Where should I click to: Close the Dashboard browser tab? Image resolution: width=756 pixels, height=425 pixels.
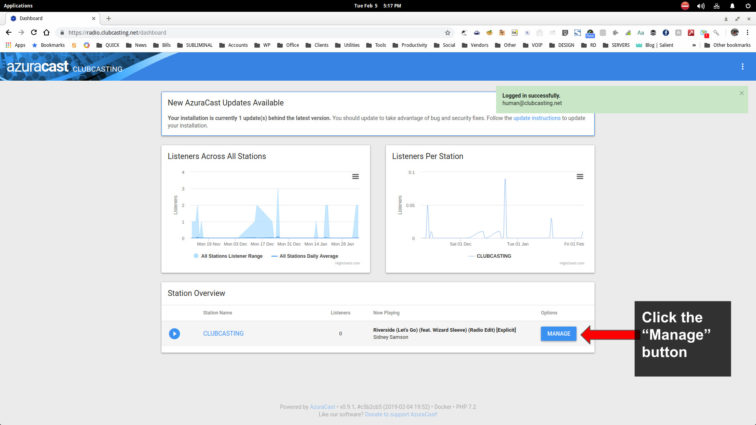click(94, 18)
